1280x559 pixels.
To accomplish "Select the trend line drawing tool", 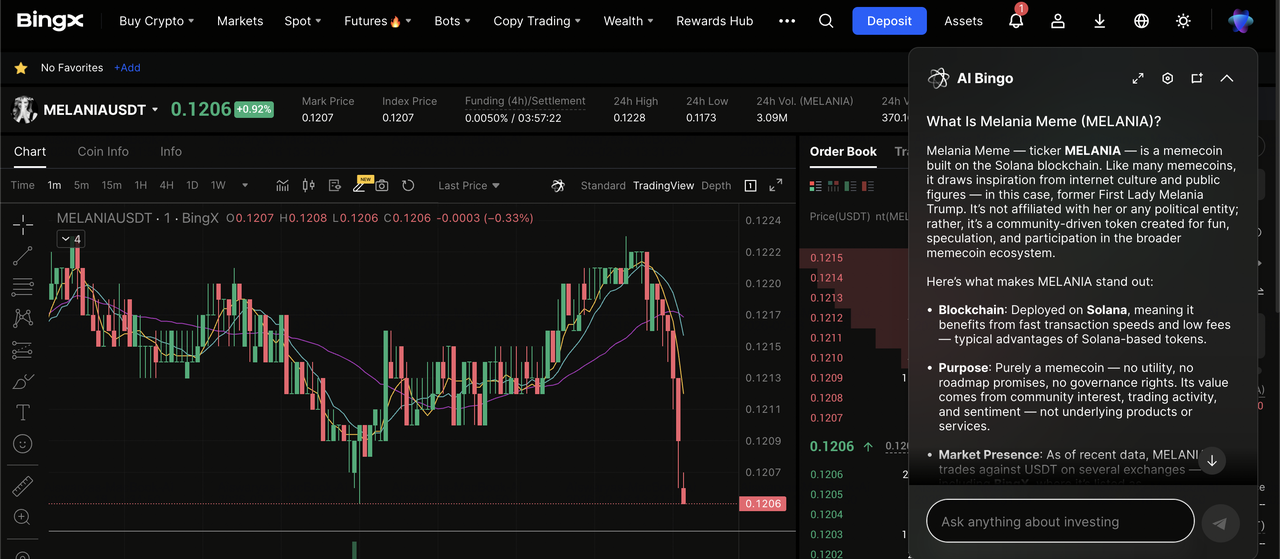I will [x=22, y=257].
